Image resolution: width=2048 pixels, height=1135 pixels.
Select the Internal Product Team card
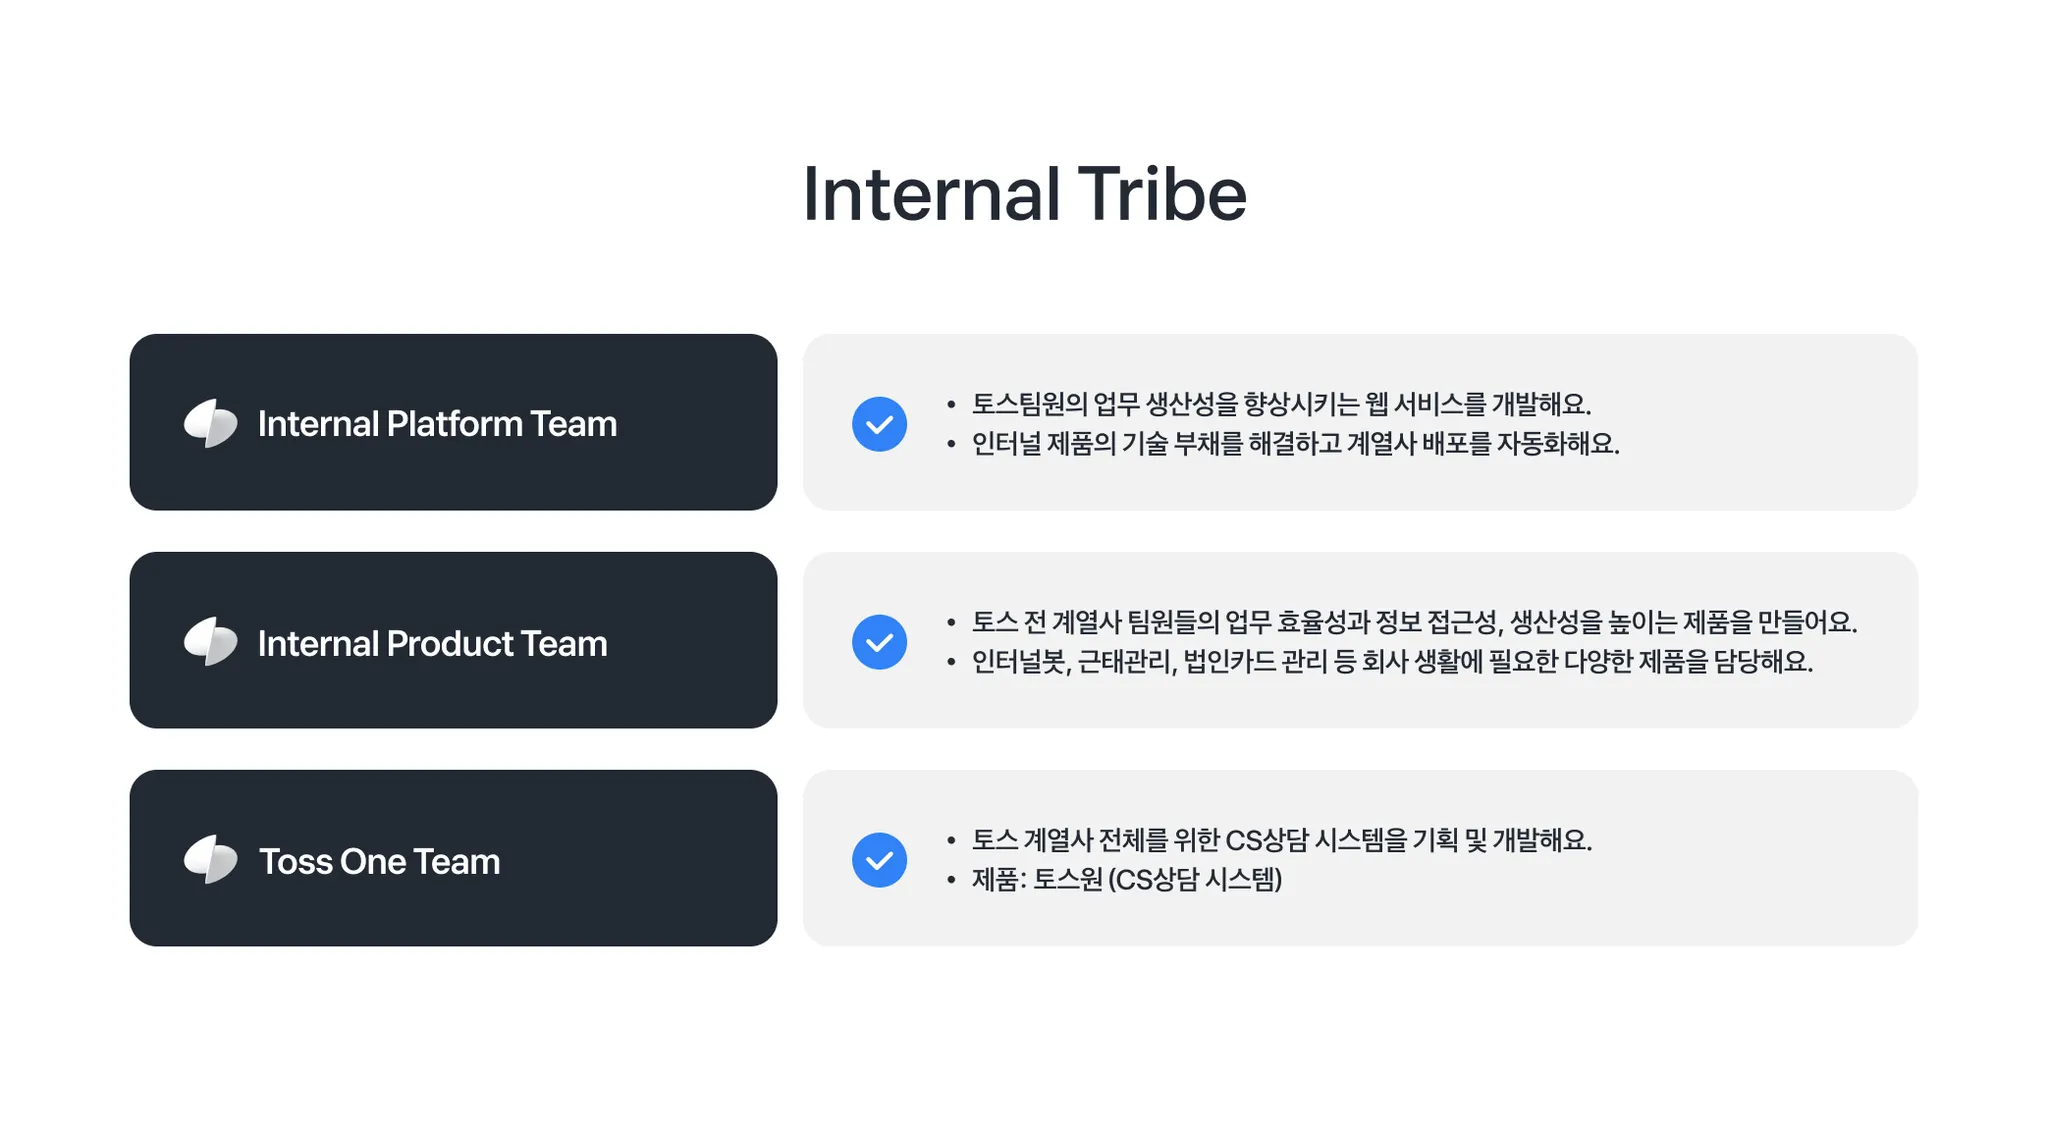(x=453, y=640)
